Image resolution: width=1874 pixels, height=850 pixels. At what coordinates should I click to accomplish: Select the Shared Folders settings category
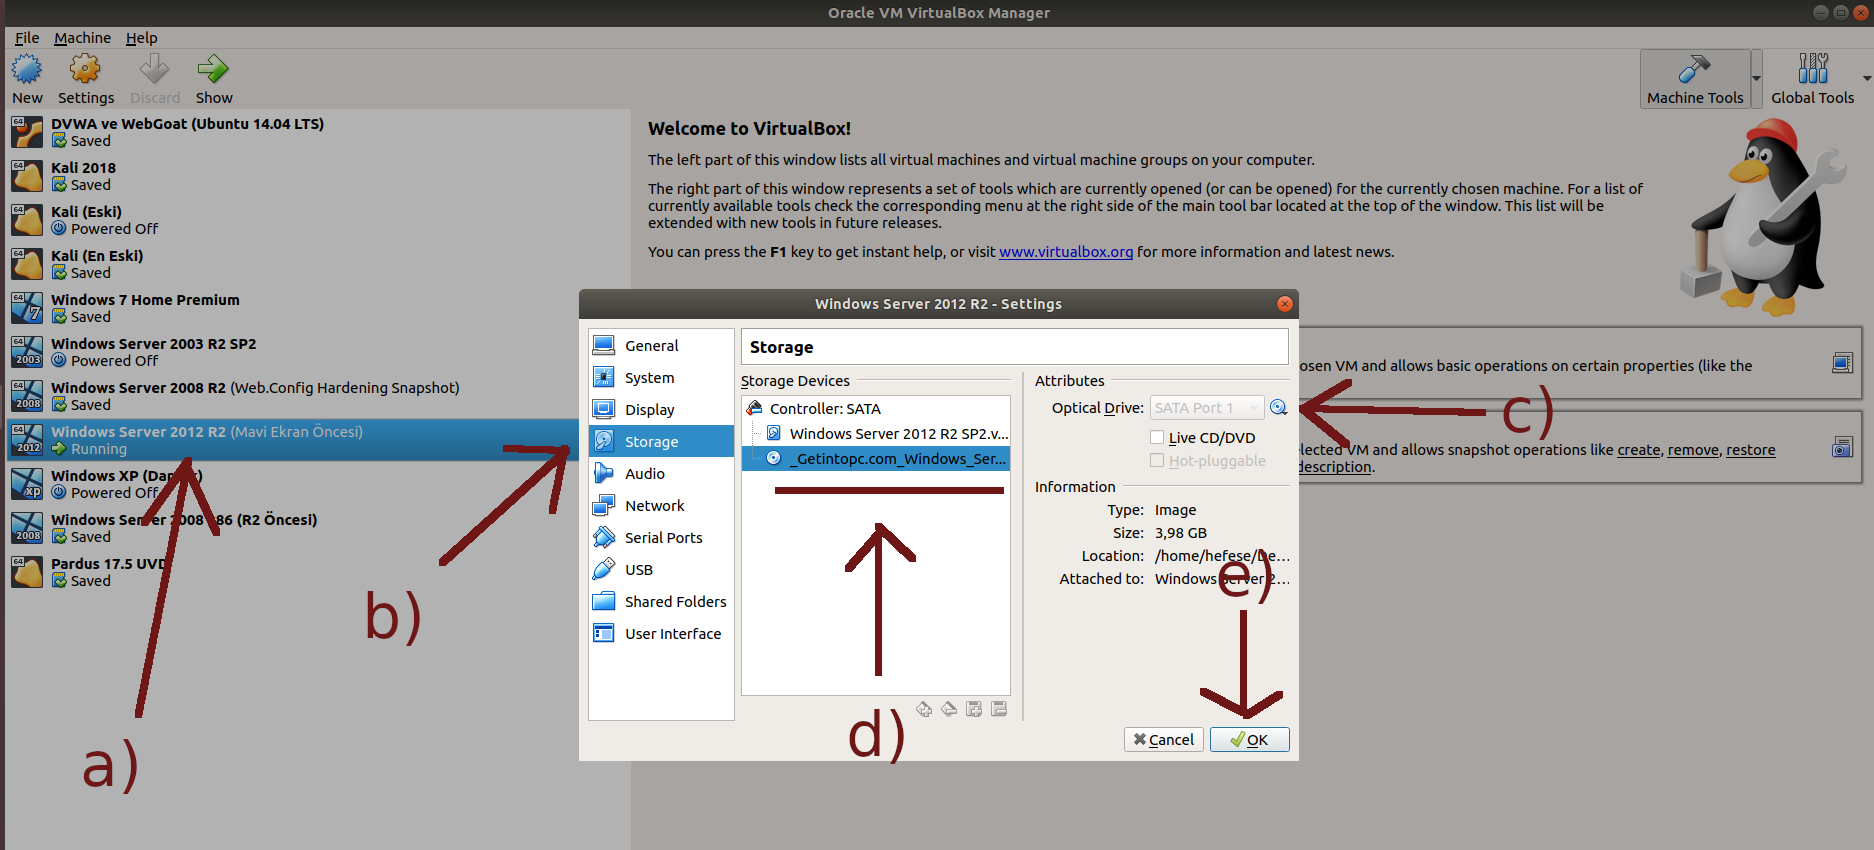tap(661, 601)
